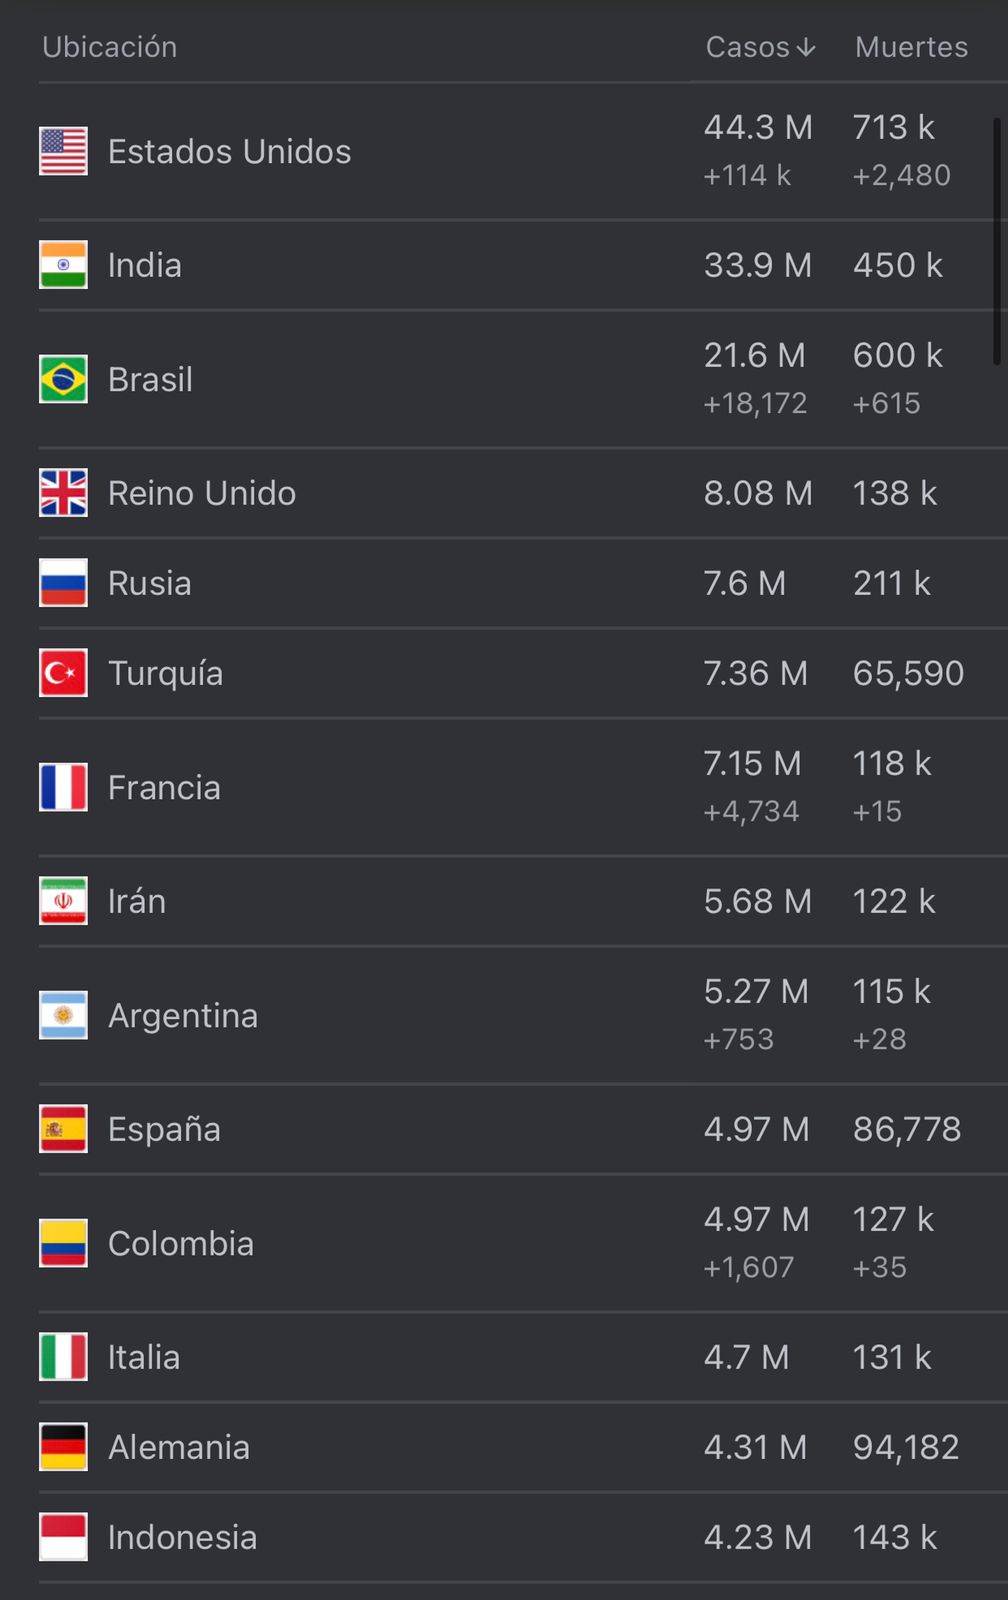Click the Turkey flag icon
This screenshot has height=1600, width=1008.
pos(63,673)
